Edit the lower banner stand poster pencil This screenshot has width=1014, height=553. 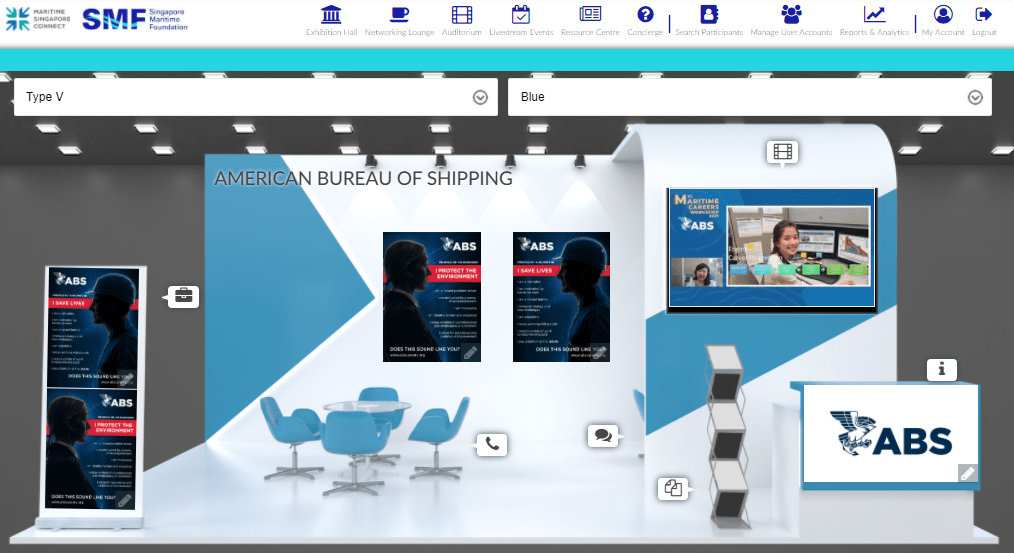(x=125, y=500)
